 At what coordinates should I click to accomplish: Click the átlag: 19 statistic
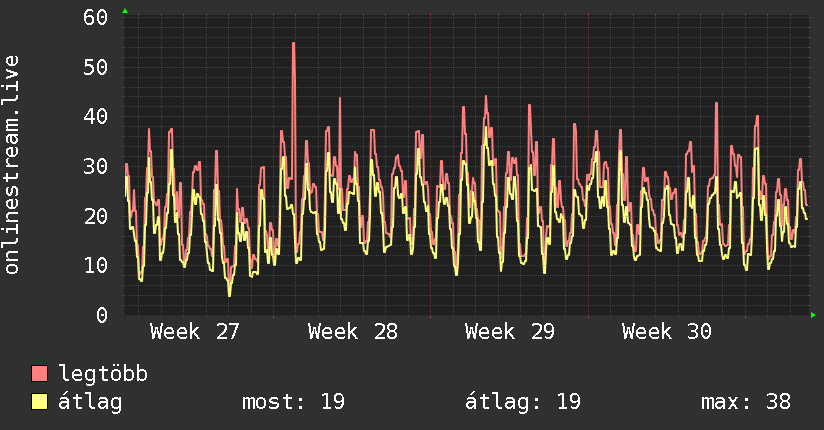523,402
